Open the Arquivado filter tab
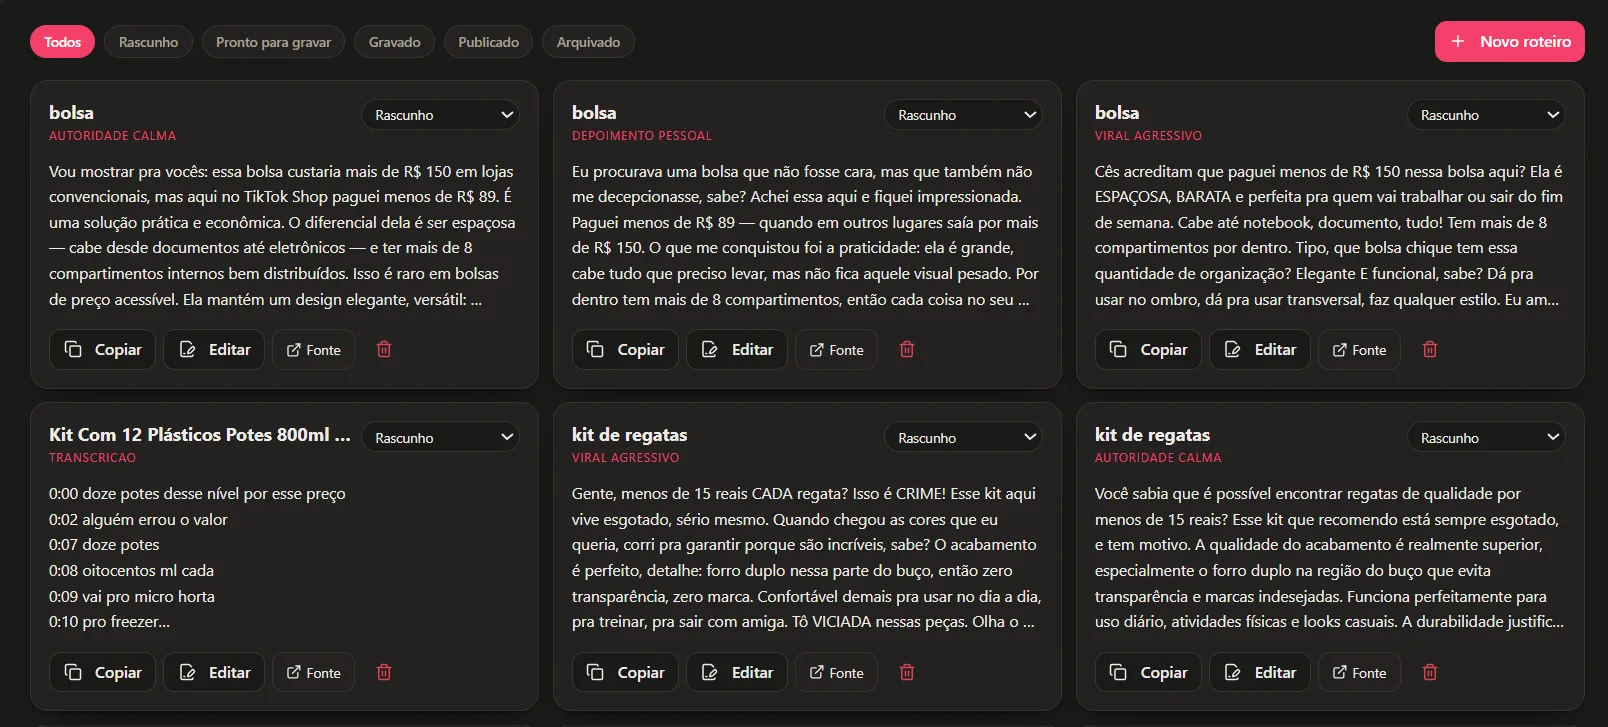The image size is (1608, 727). (x=588, y=42)
